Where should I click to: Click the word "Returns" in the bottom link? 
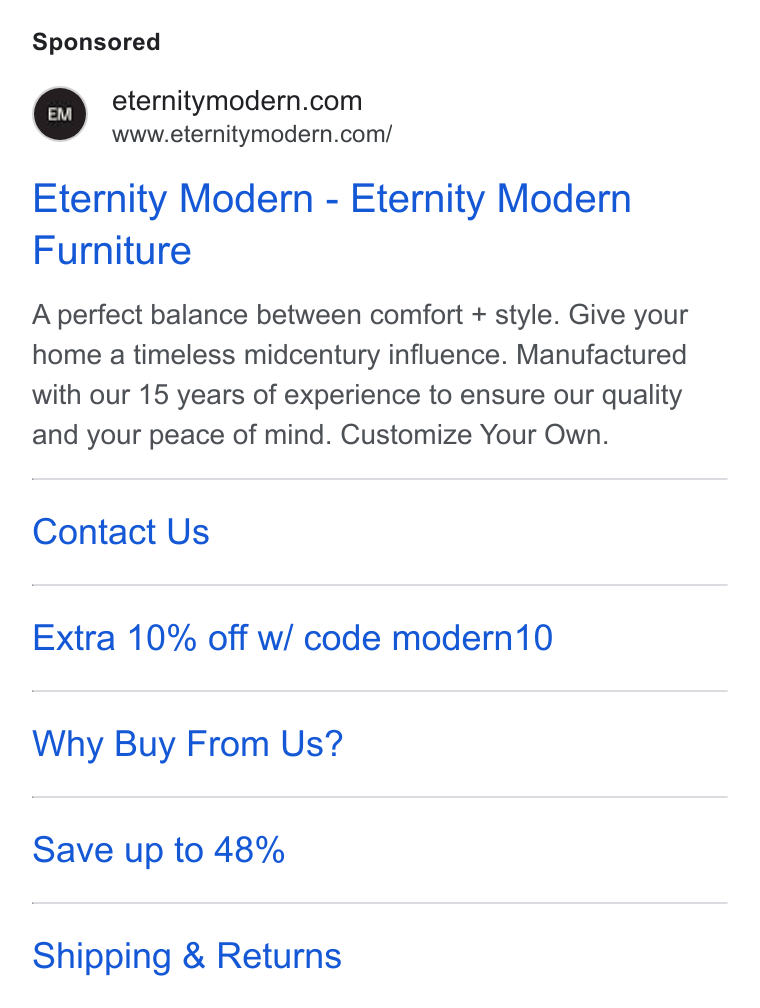pyautogui.click(x=279, y=956)
